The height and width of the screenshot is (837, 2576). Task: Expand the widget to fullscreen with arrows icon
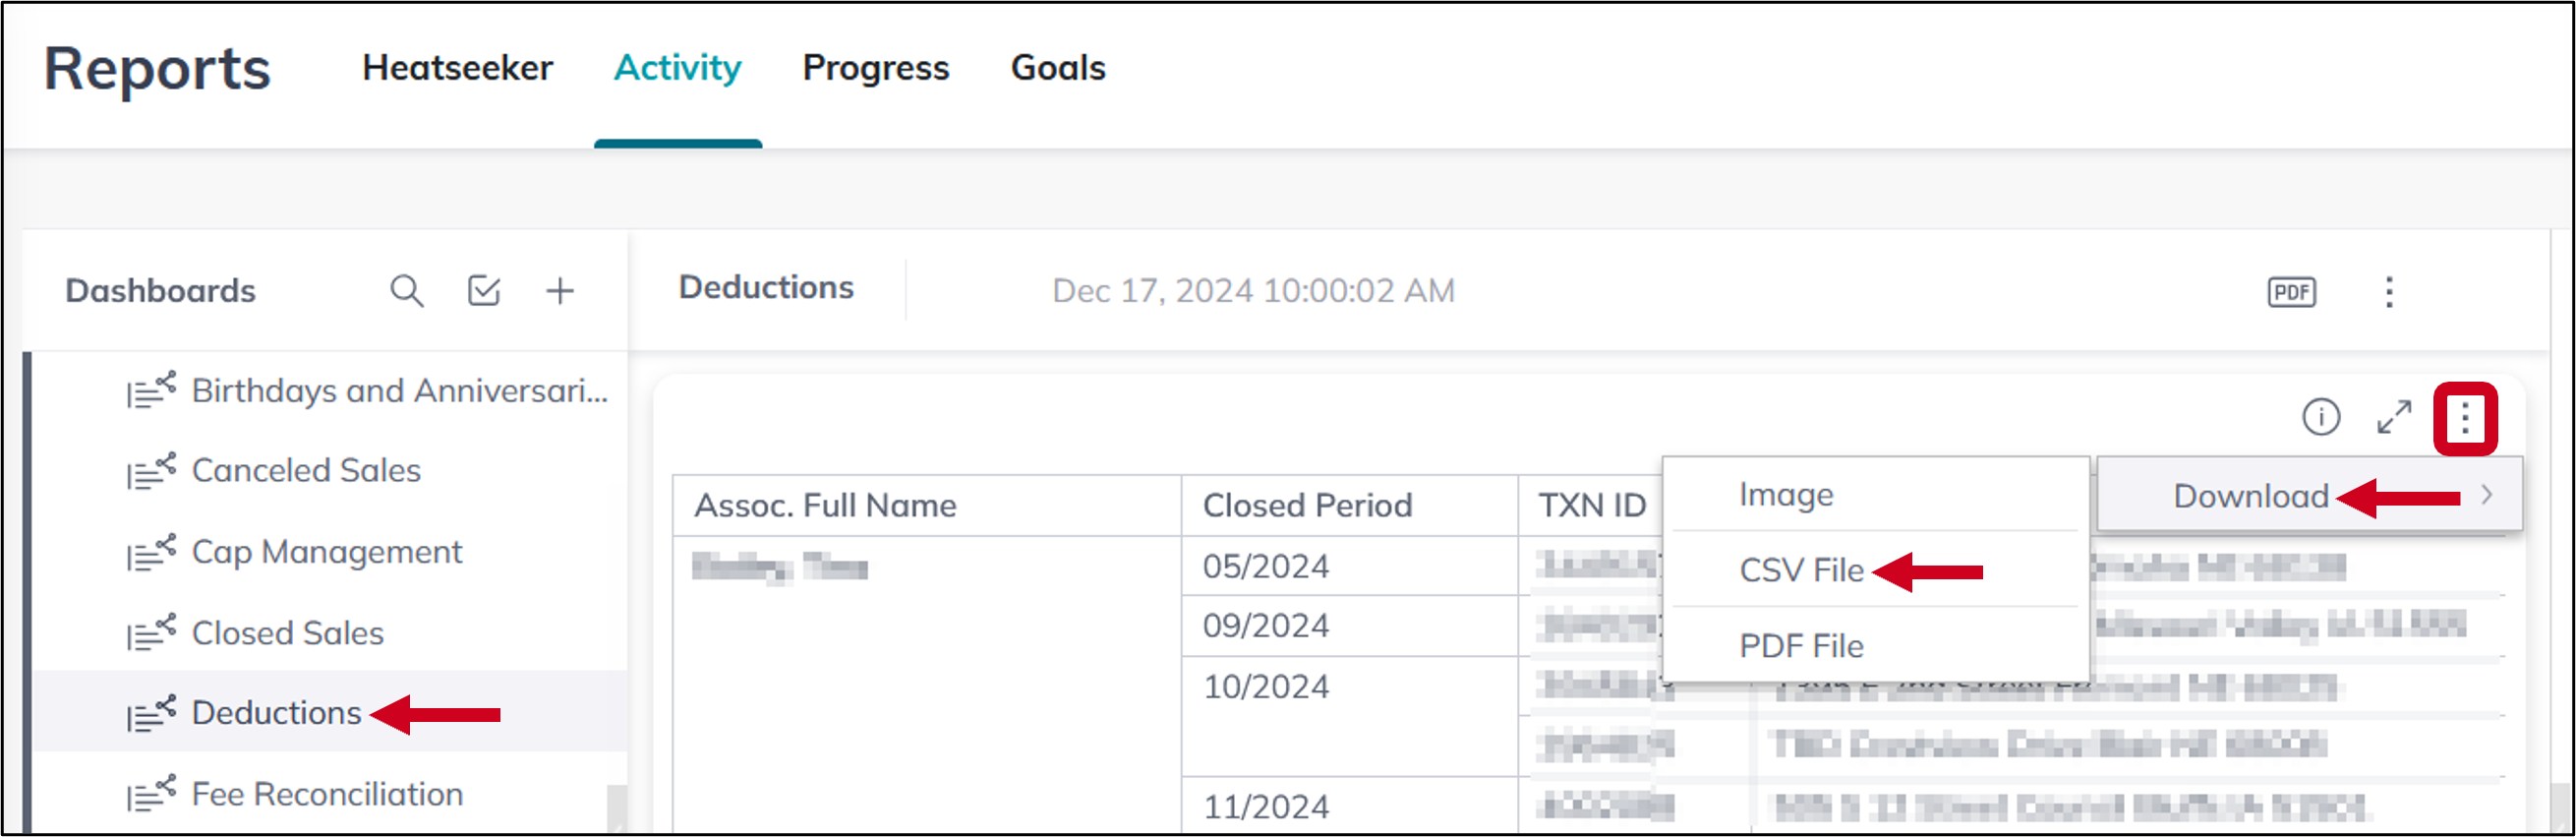pos(2394,419)
